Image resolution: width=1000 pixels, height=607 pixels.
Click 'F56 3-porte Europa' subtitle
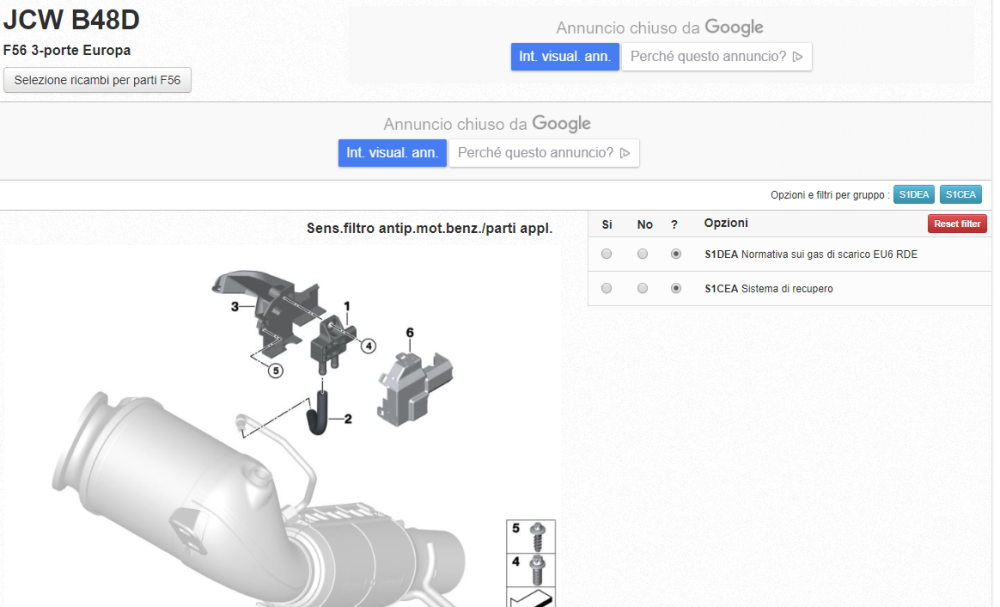point(67,50)
